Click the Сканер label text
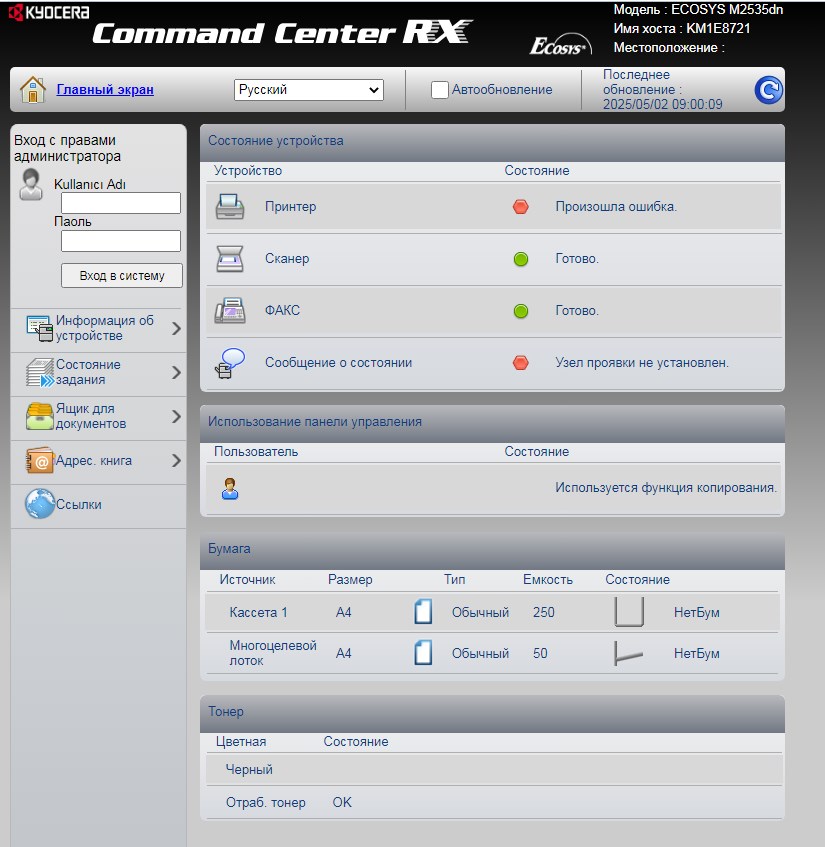825x847 pixels. pyautogui.click(x=287, y=259)
